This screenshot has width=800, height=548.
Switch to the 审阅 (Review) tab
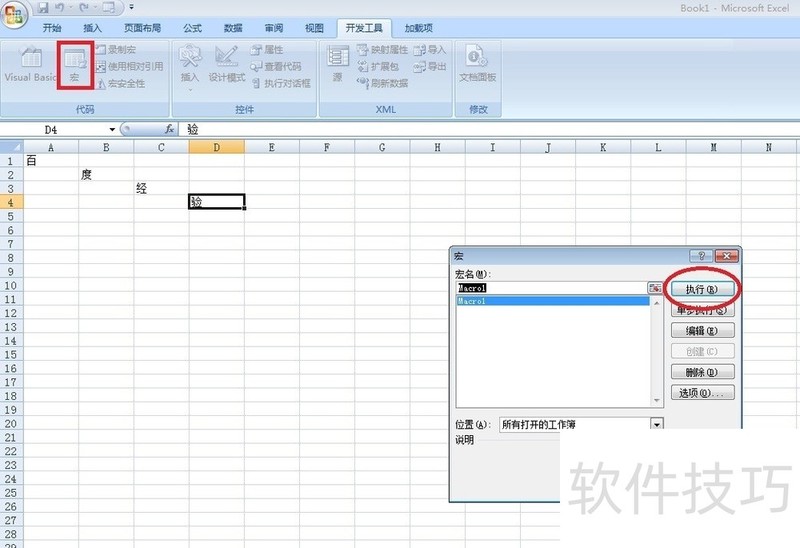(x=273, y=28)
